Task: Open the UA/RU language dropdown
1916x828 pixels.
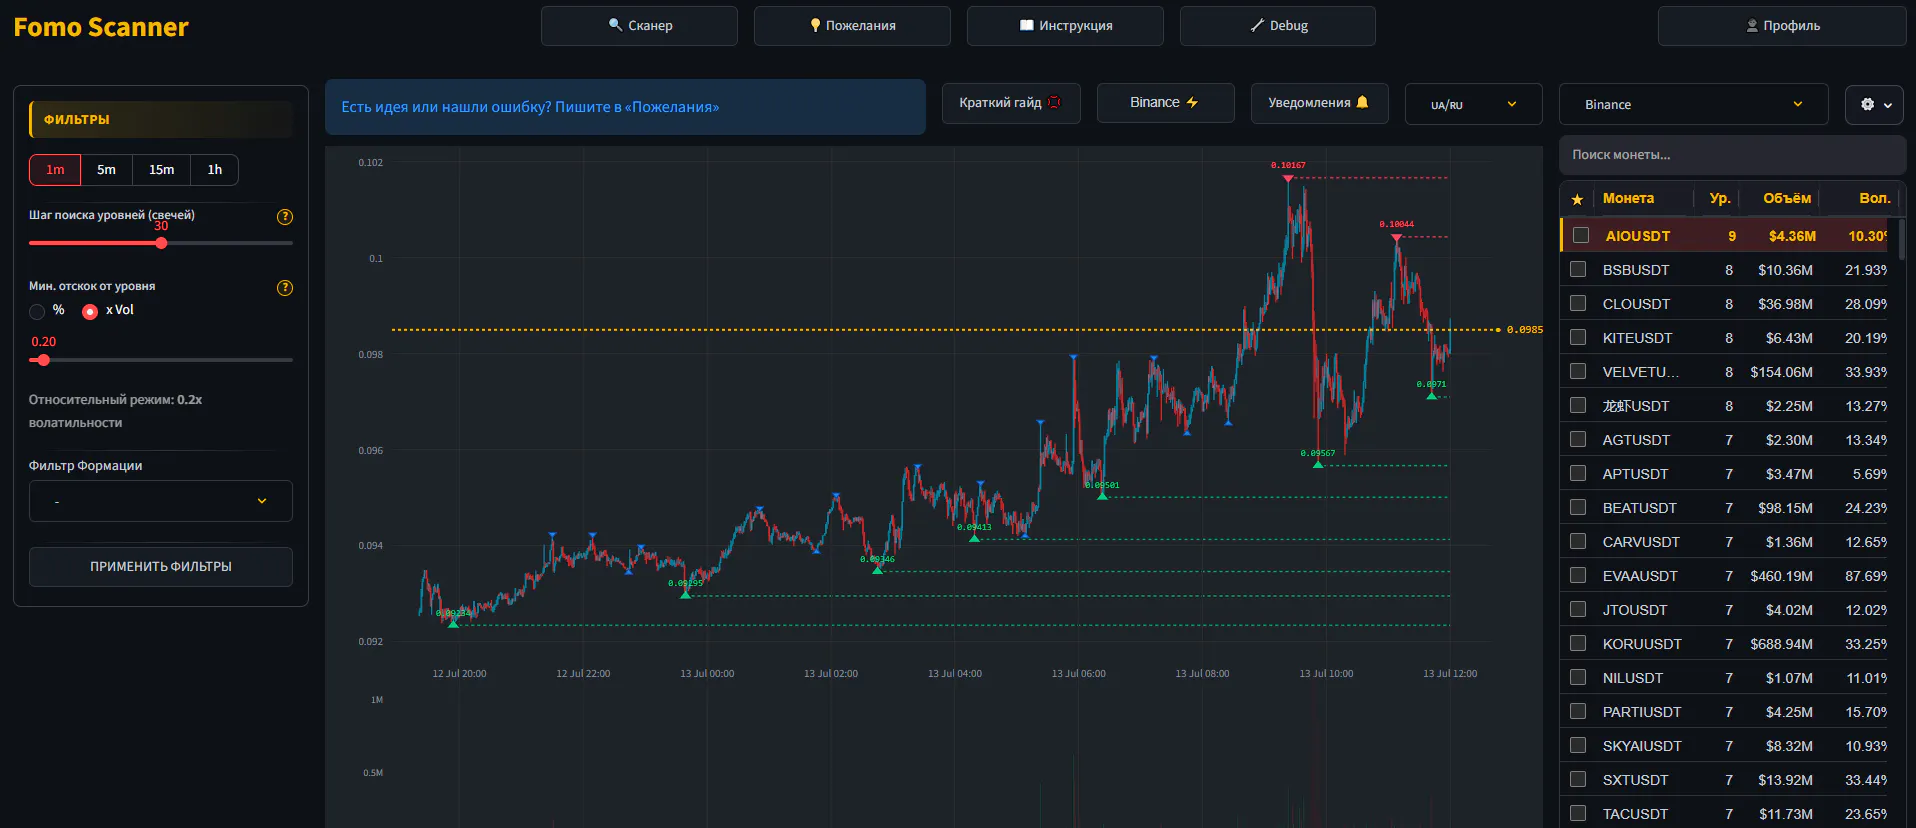Action: (1474, 104)
